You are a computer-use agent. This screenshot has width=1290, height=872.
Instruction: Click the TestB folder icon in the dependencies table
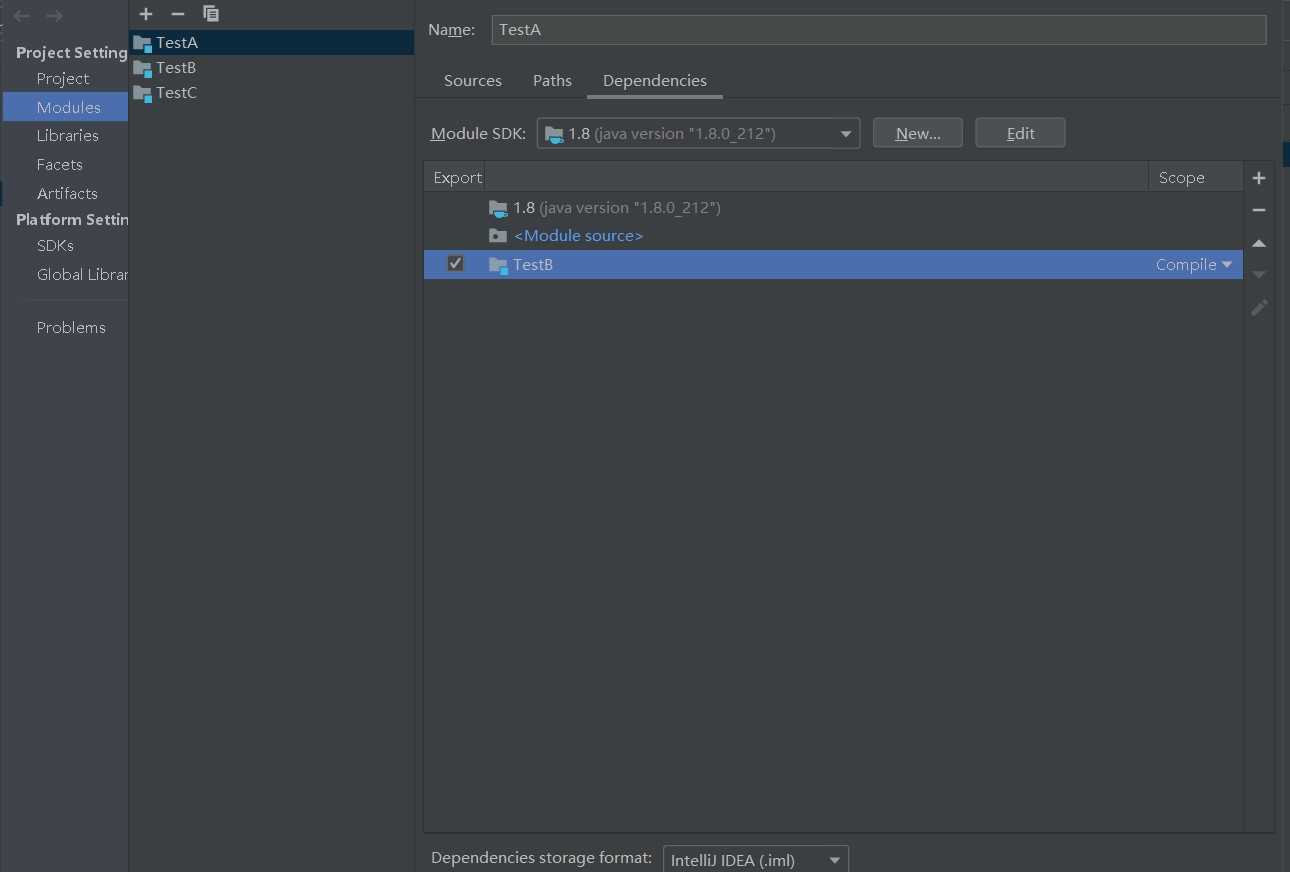coord(498,265)
